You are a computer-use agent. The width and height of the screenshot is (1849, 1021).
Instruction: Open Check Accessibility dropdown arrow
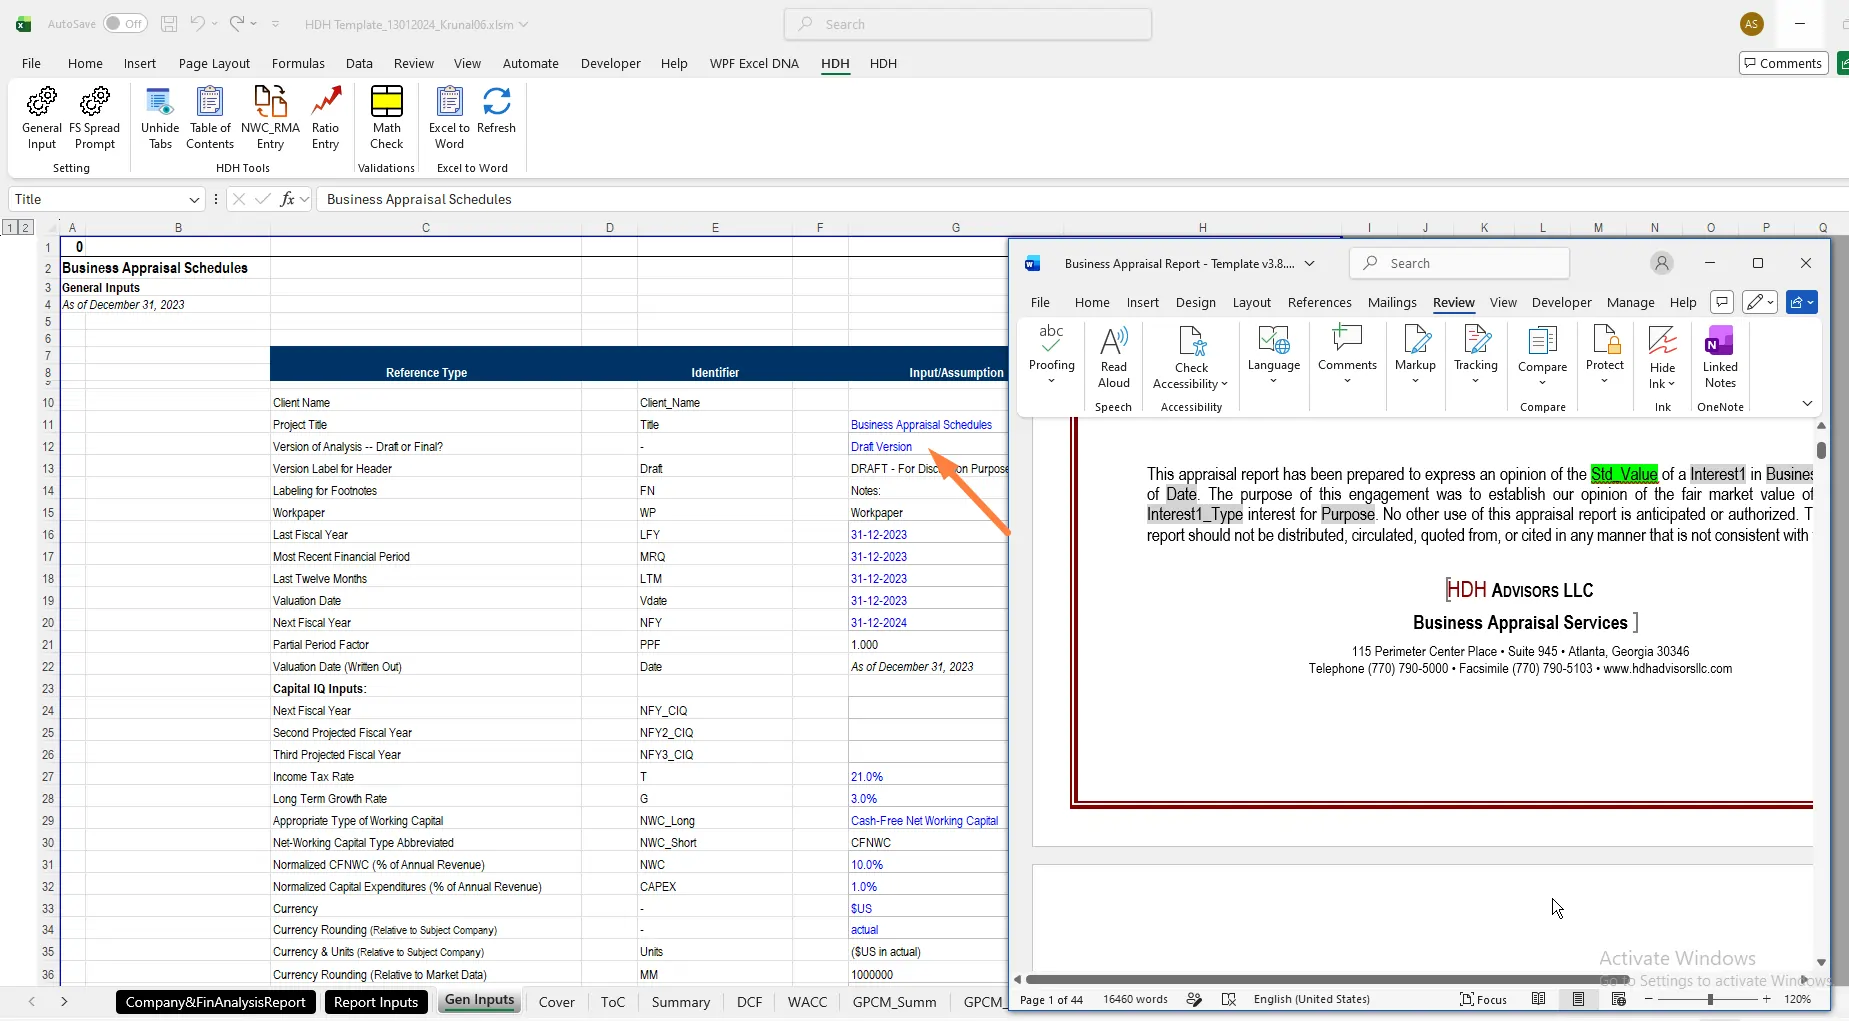tap(1224, 384)
